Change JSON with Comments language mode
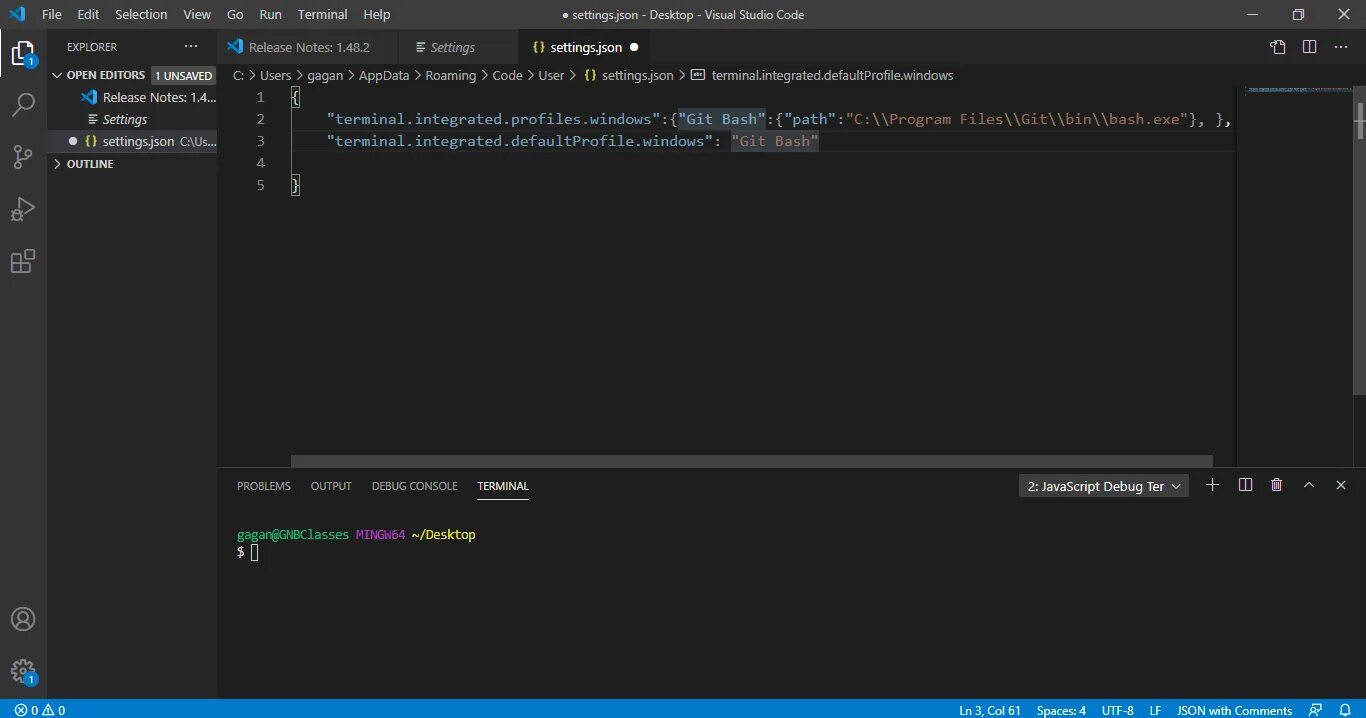1366x718 pixels. [1234, 710]
